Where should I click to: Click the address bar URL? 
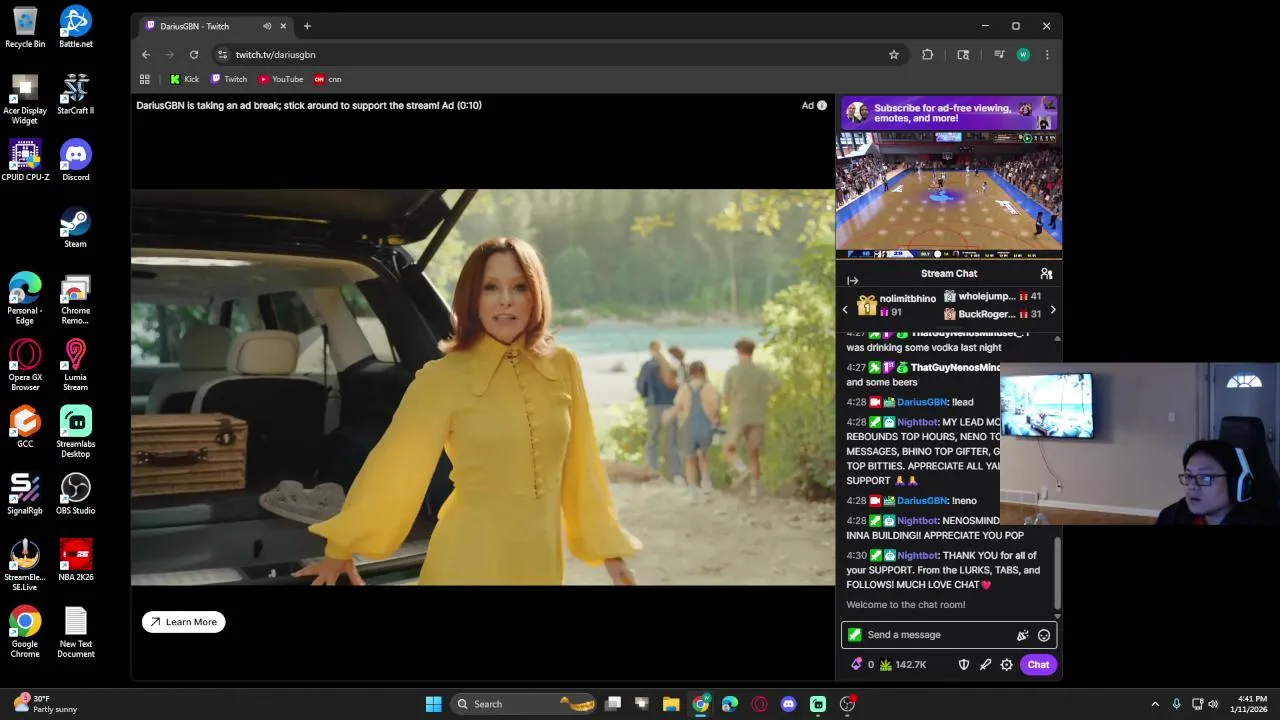[x=275, y=55]
